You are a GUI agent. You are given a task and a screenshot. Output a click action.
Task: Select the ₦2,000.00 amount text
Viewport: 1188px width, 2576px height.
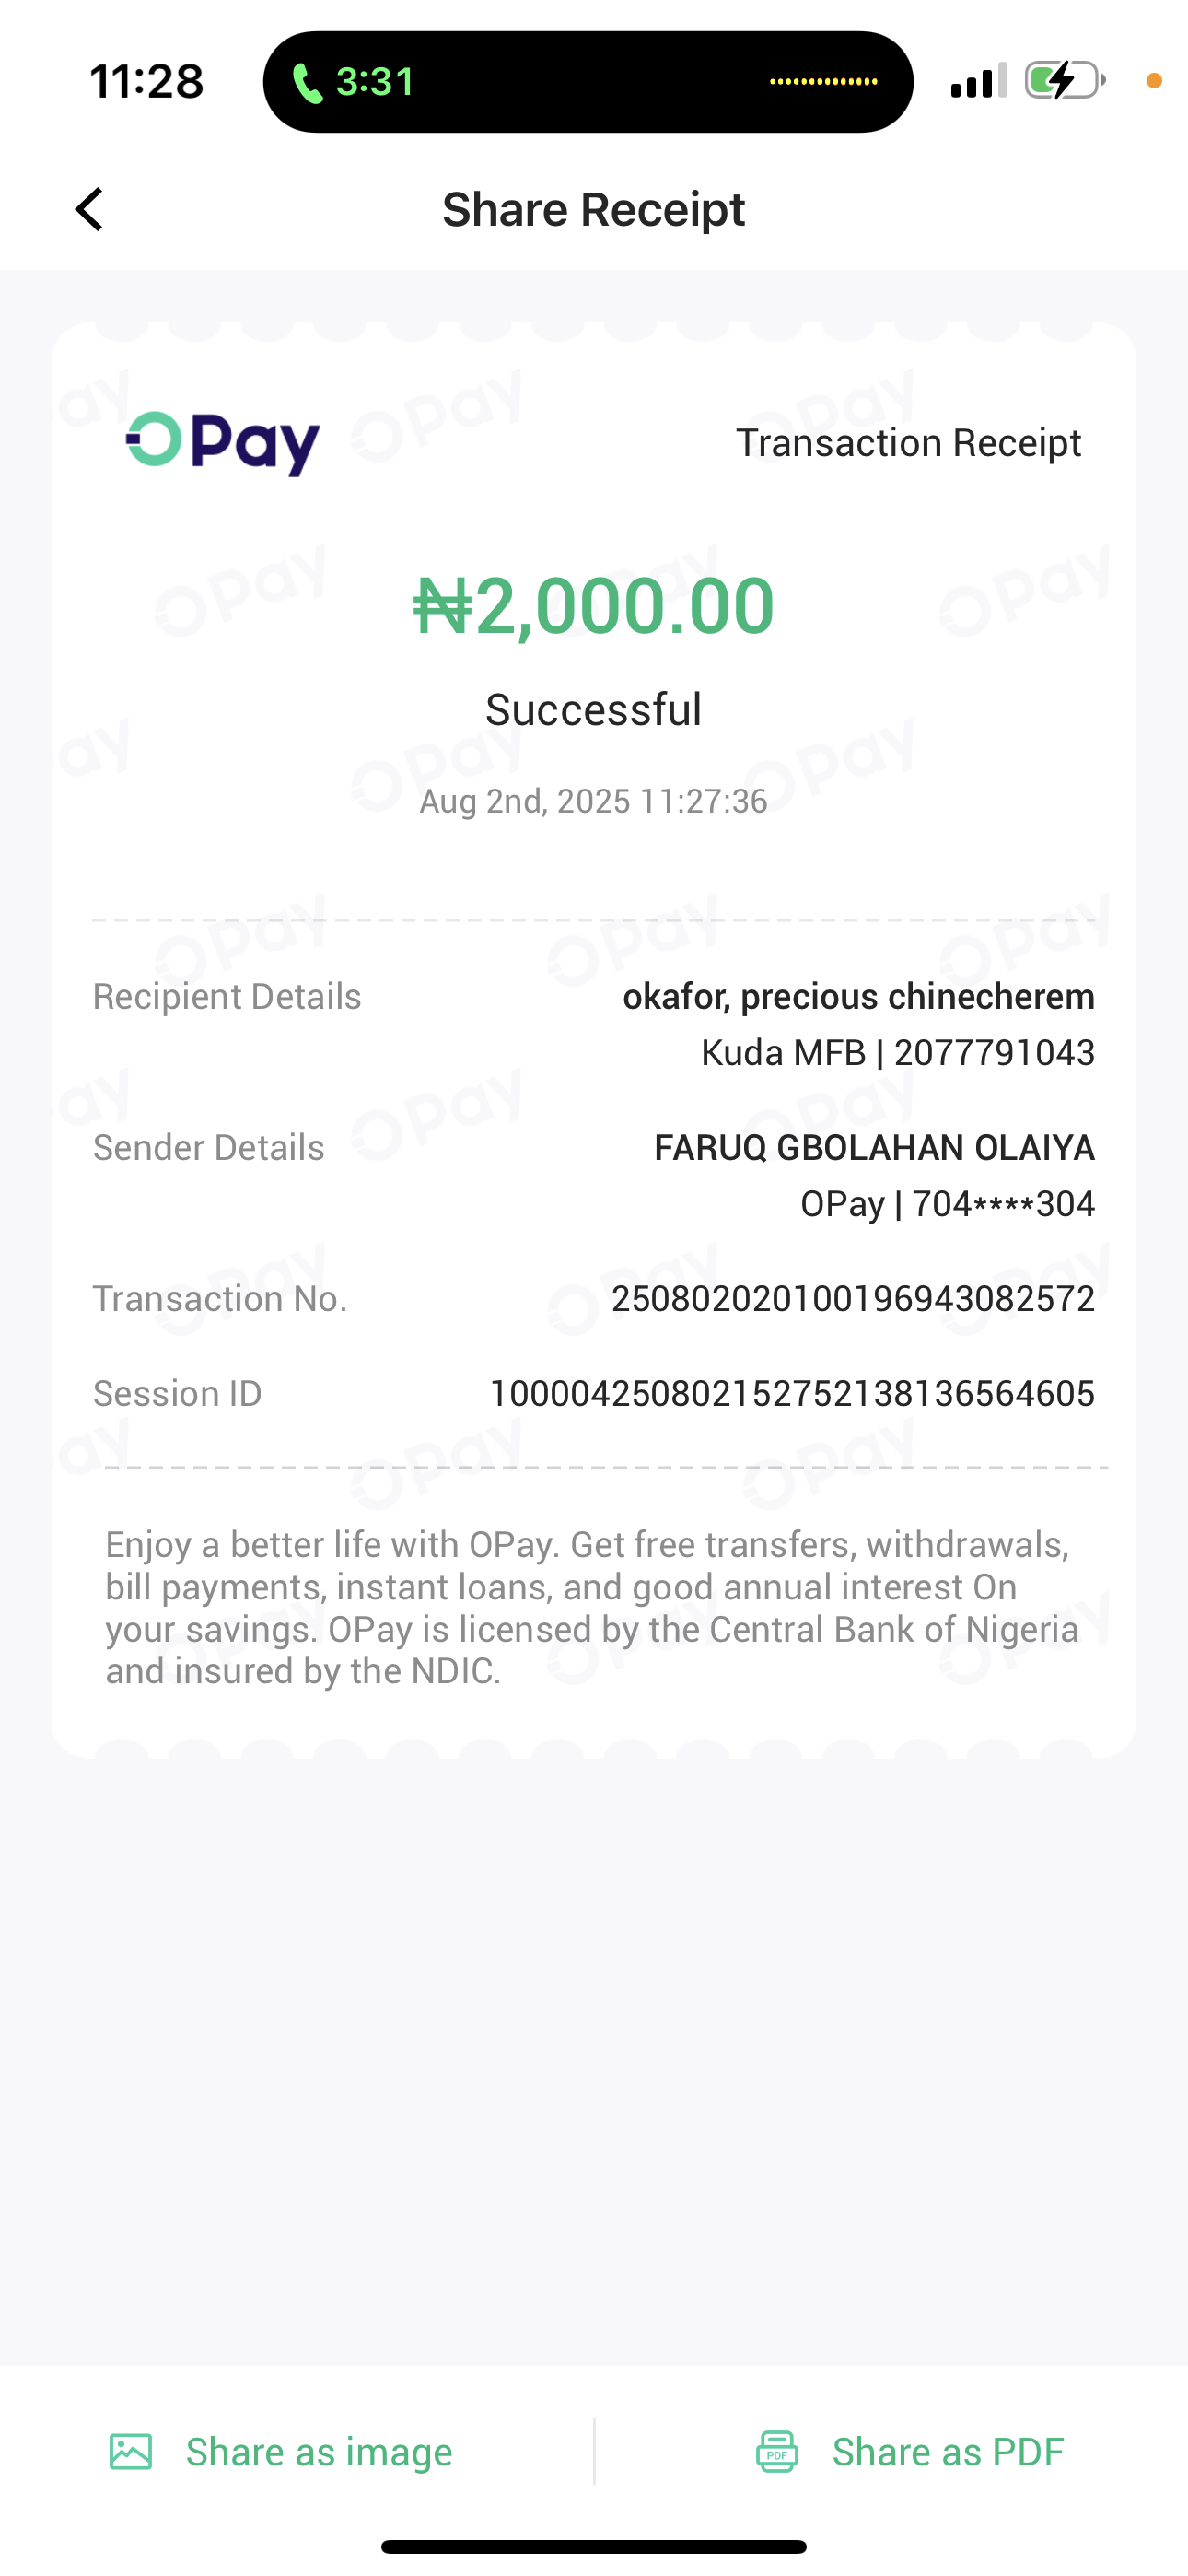594,606
